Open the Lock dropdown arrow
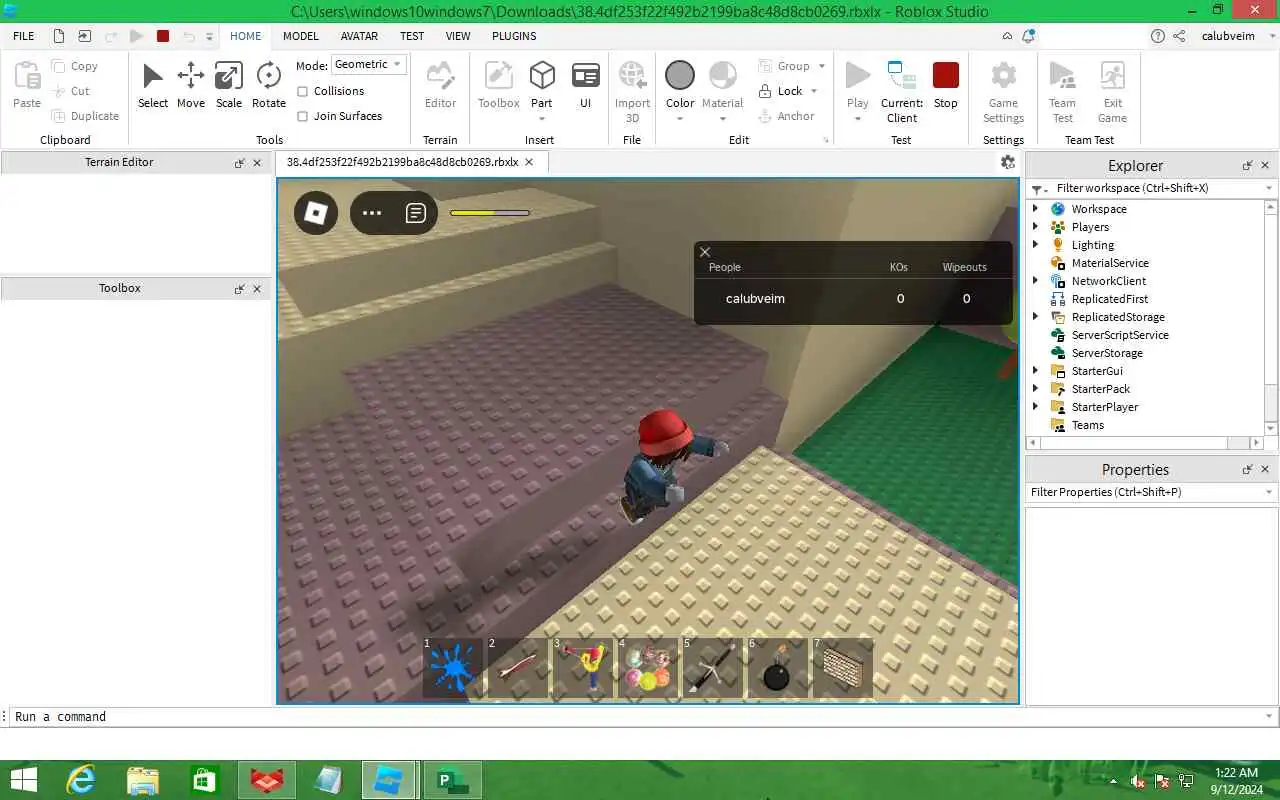 click(814, 91)
